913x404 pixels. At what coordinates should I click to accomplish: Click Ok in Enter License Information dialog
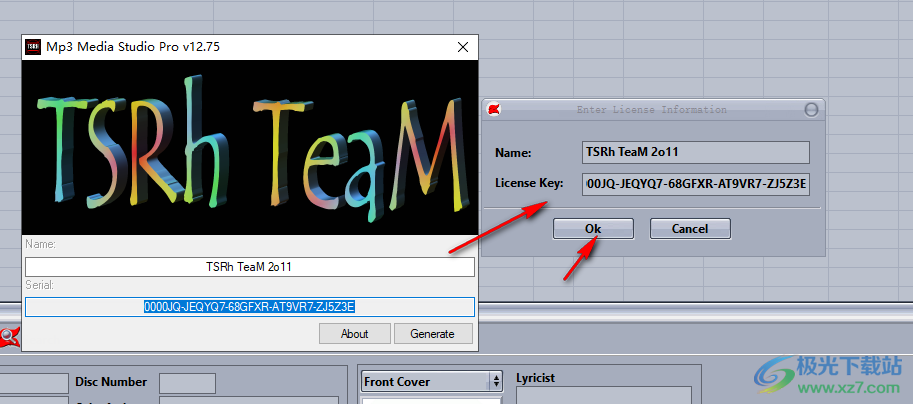pyautogui.click(x=593, y=229)
